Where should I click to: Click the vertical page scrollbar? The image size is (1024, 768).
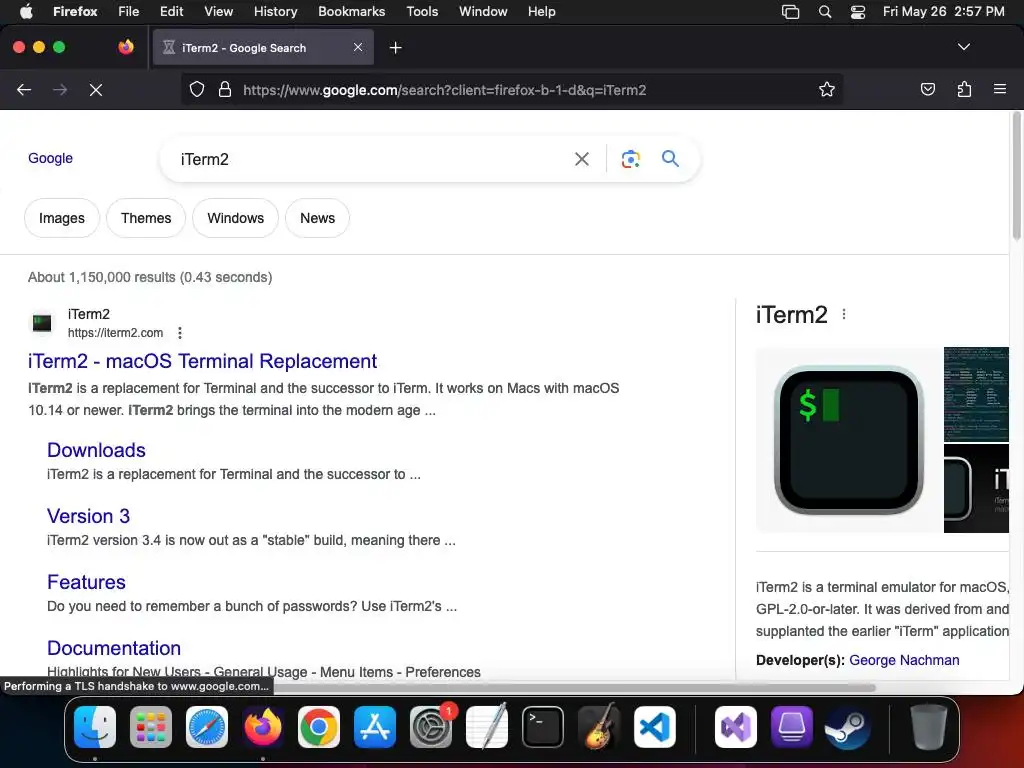pyautogui.click(x=1016, y=176)
